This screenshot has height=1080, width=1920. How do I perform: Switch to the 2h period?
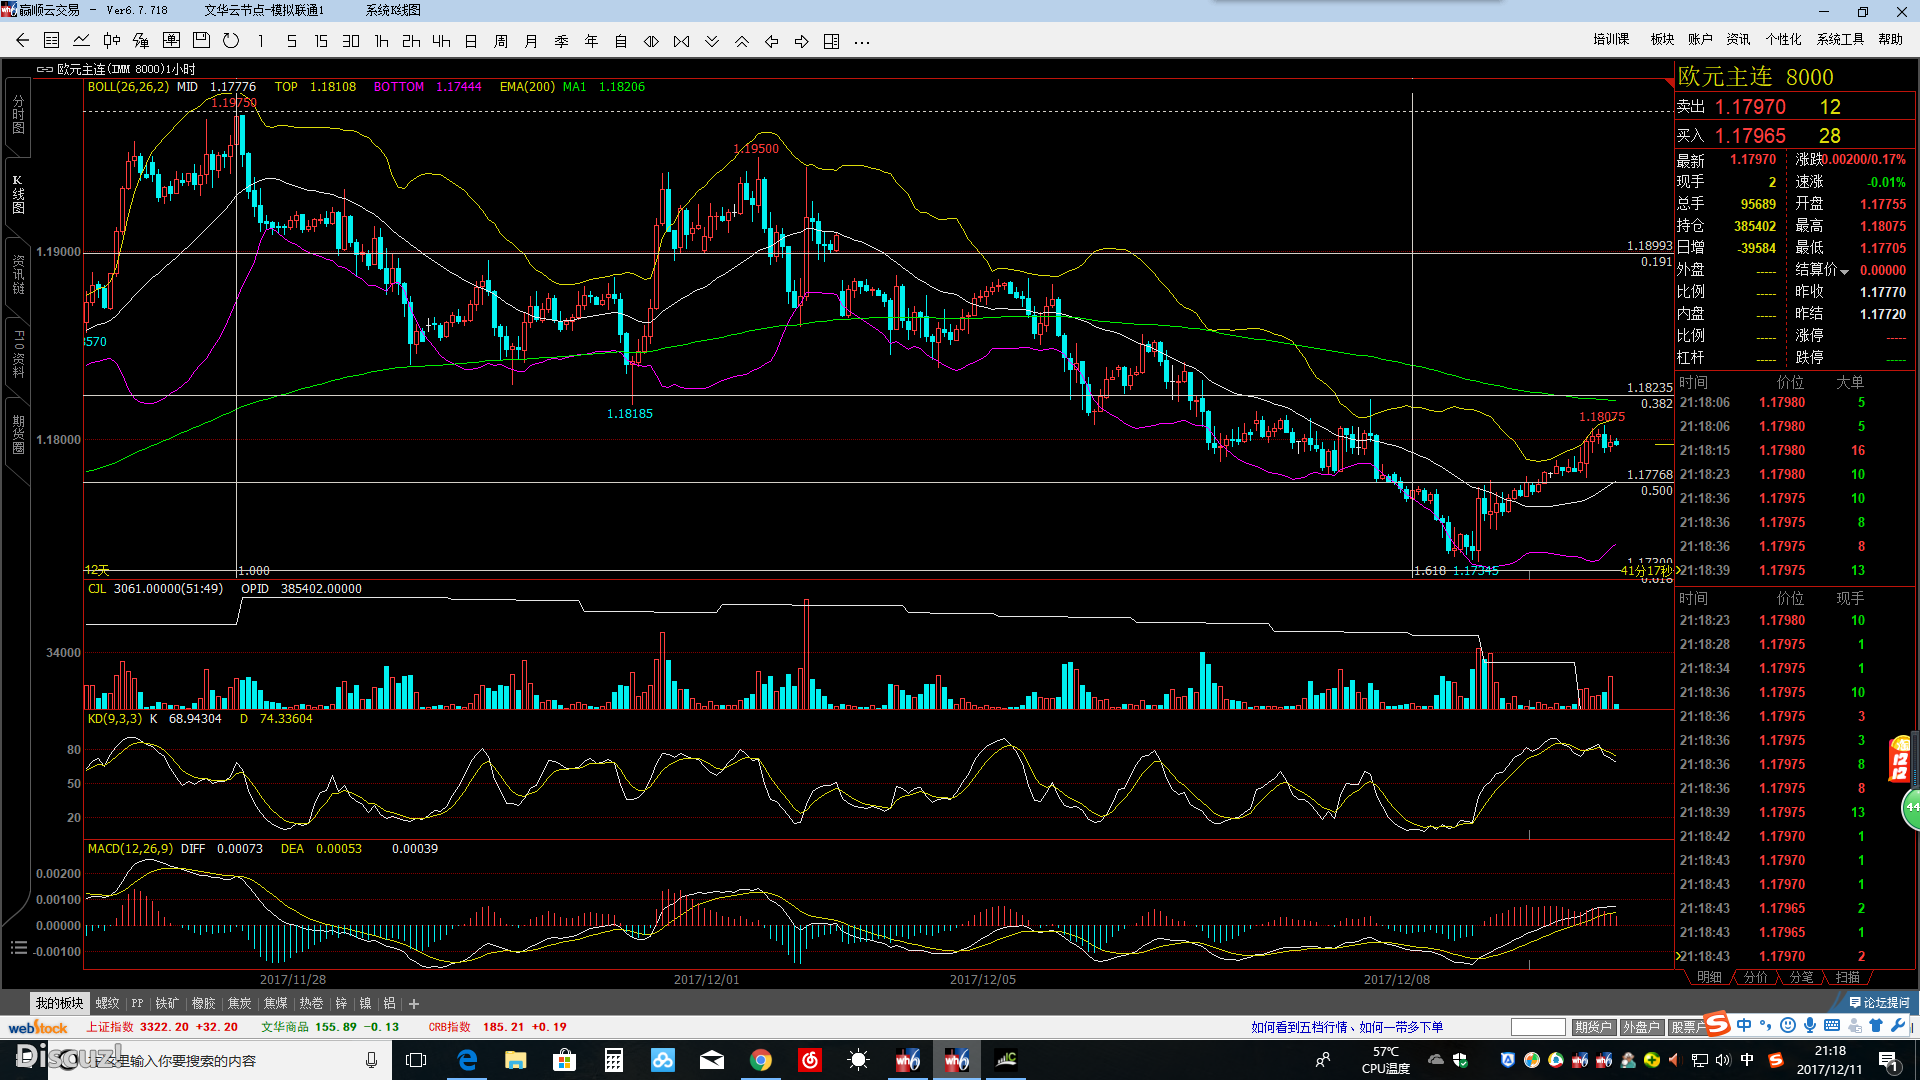point(411,41)
